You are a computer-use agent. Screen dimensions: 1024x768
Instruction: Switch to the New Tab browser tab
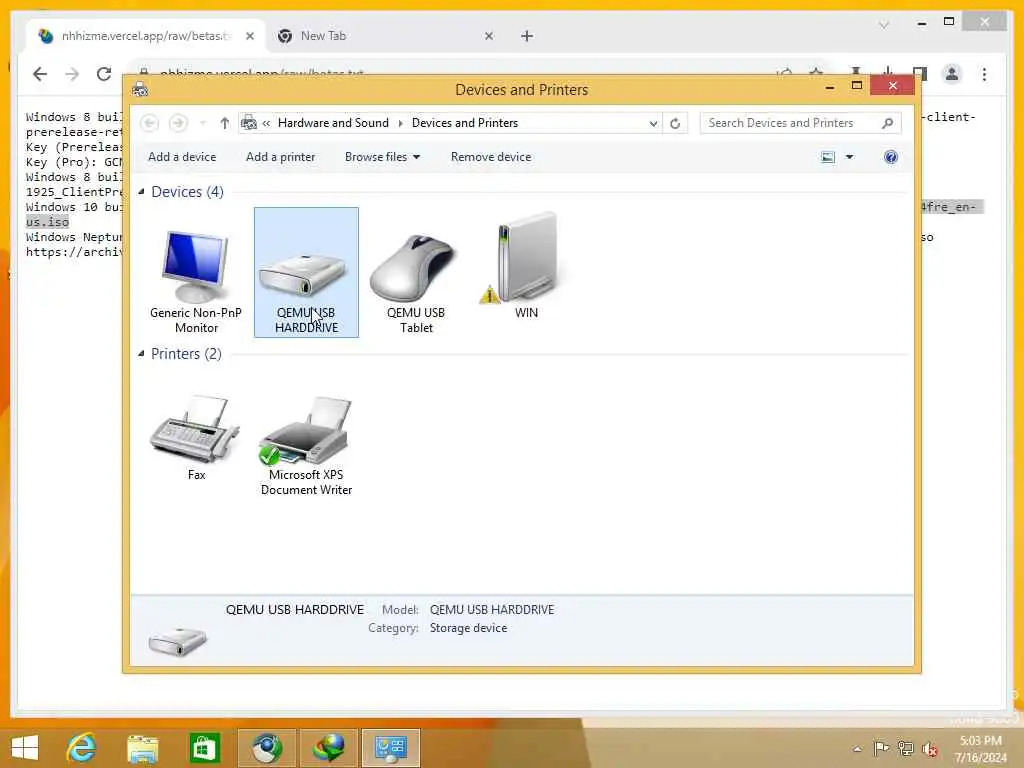(385, 36)
